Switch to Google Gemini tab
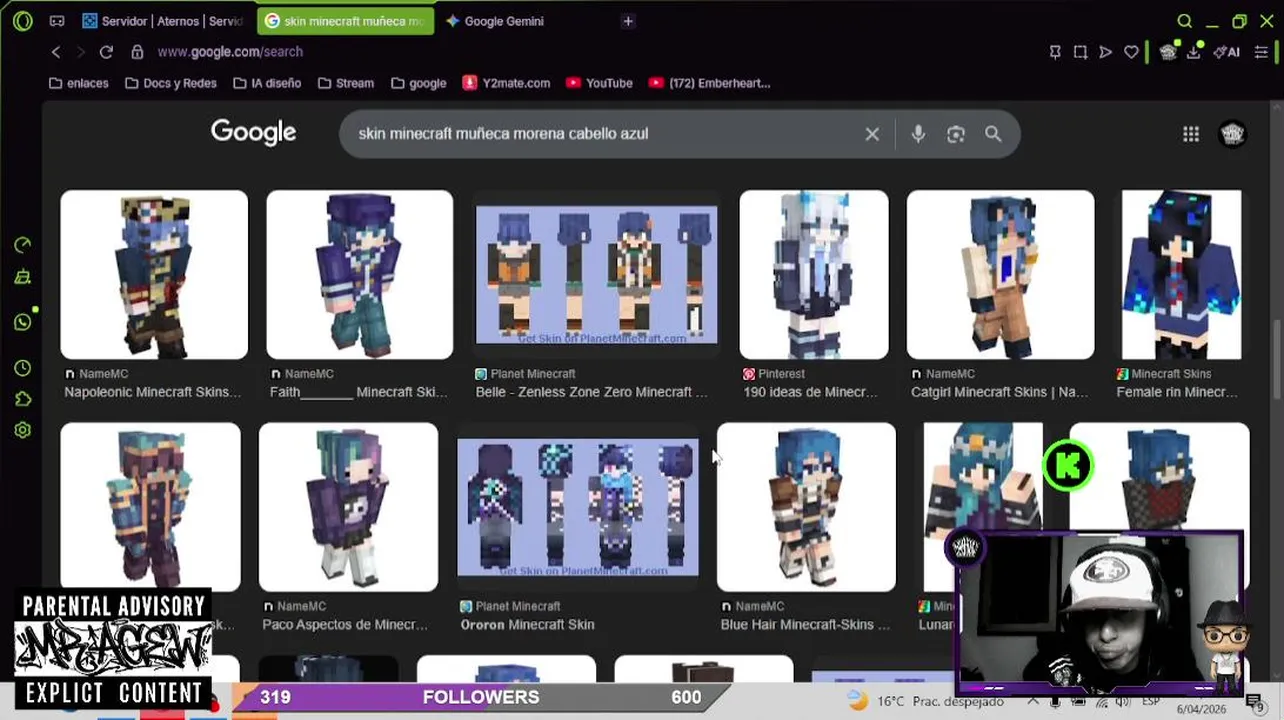Image resolution: width=1284 pixels, height=720 pixels. click(494, 21)
